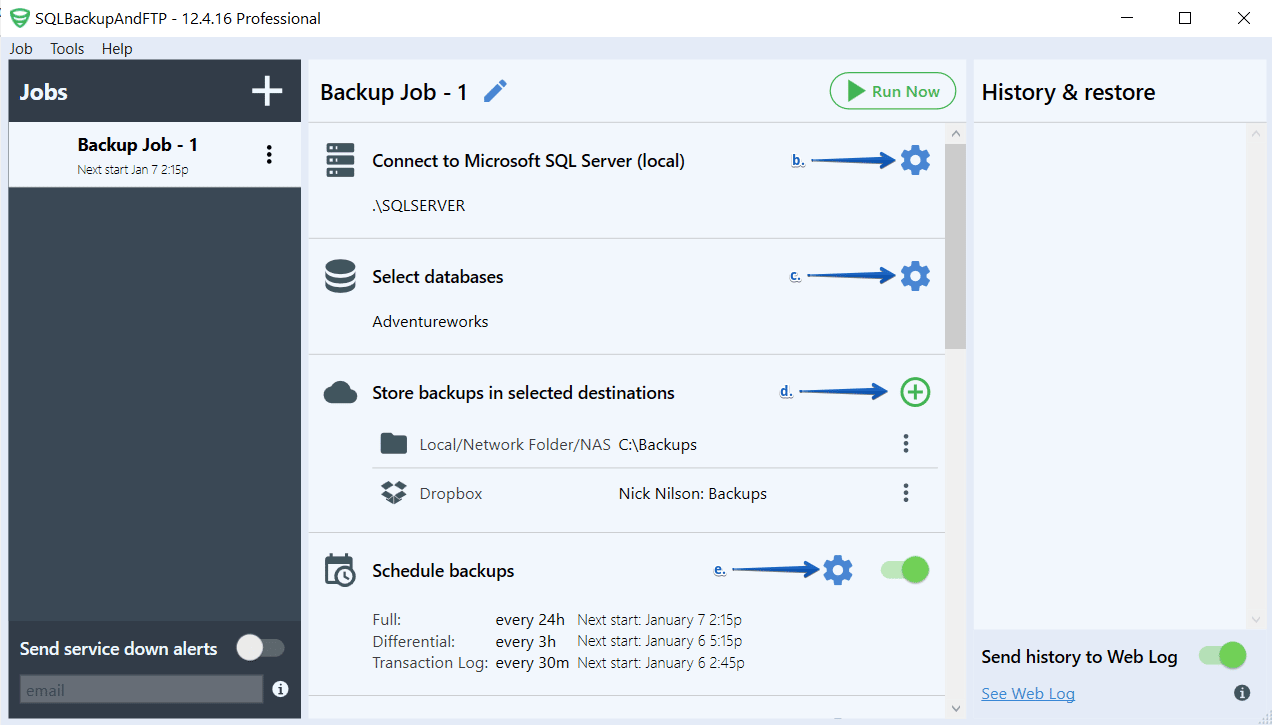Open the Job menu

(21, 48)
